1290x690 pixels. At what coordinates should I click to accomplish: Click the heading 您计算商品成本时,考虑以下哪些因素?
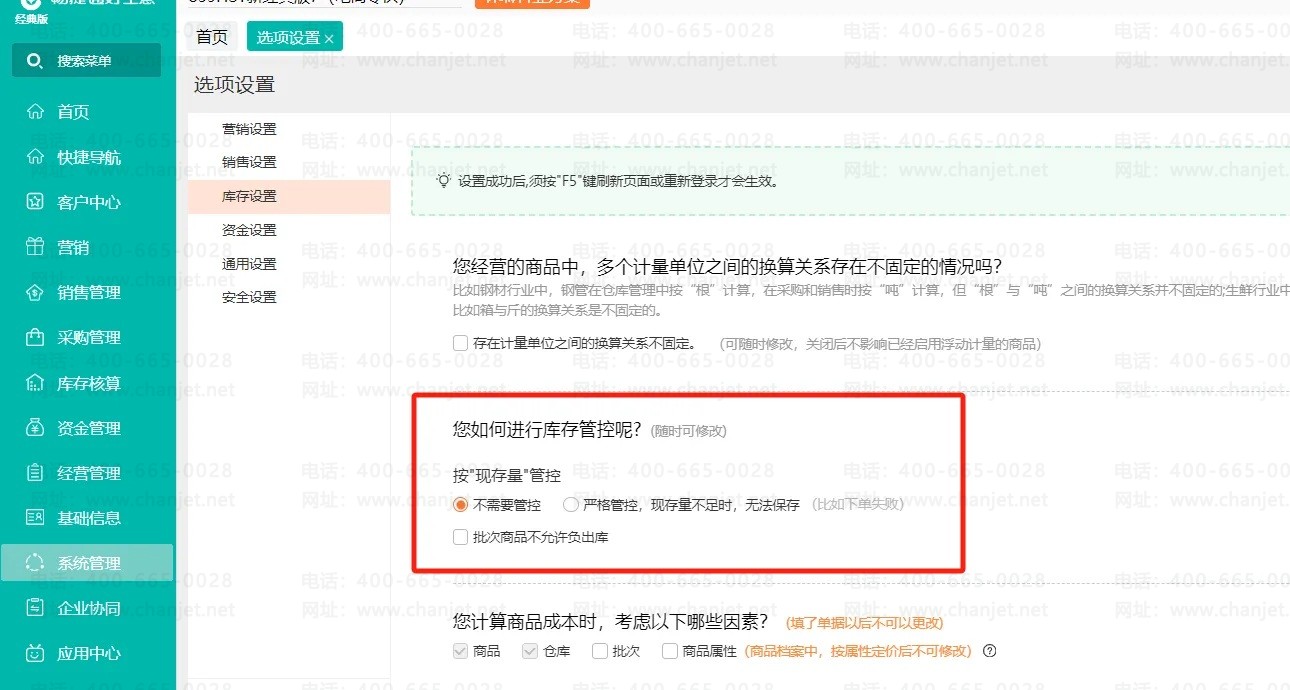pos(611,622)
